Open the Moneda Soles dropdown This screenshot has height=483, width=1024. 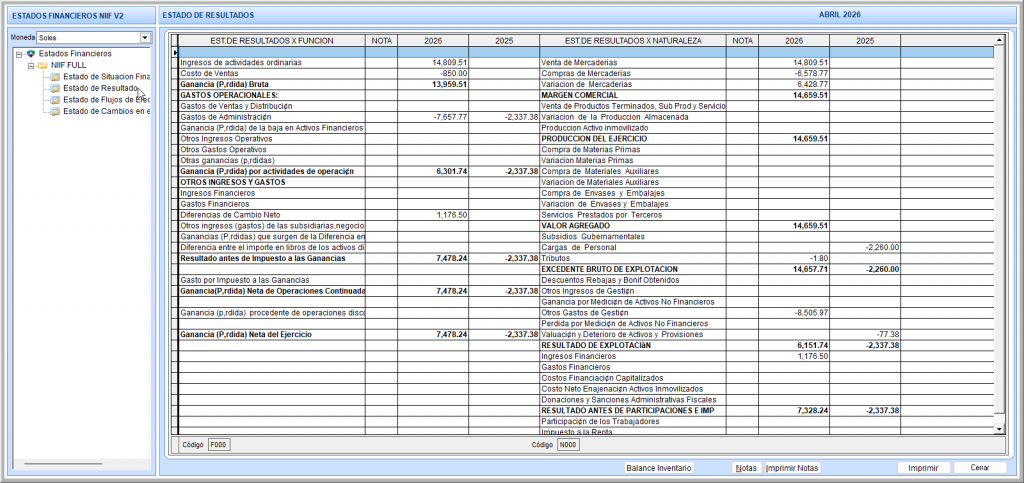pos(145,38)
